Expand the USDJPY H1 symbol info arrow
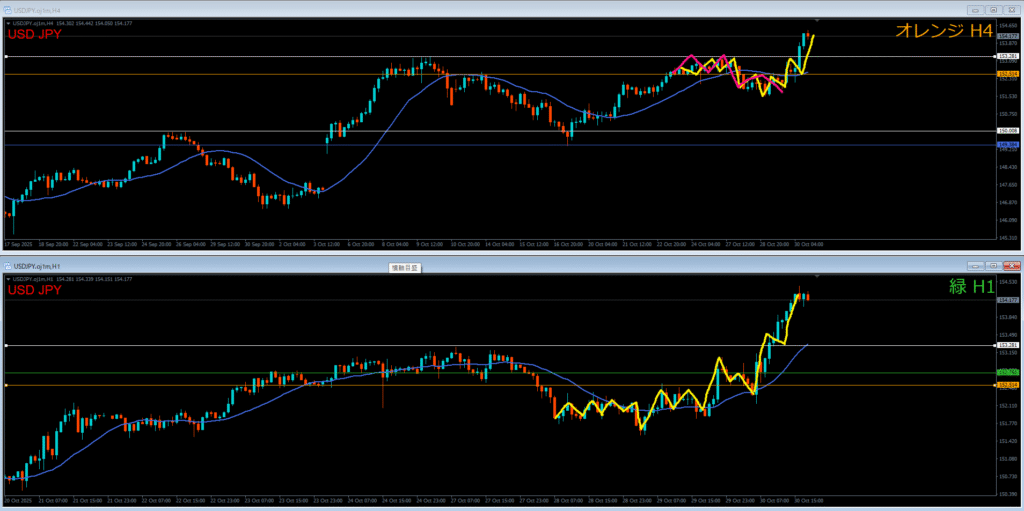 (8, 277)
